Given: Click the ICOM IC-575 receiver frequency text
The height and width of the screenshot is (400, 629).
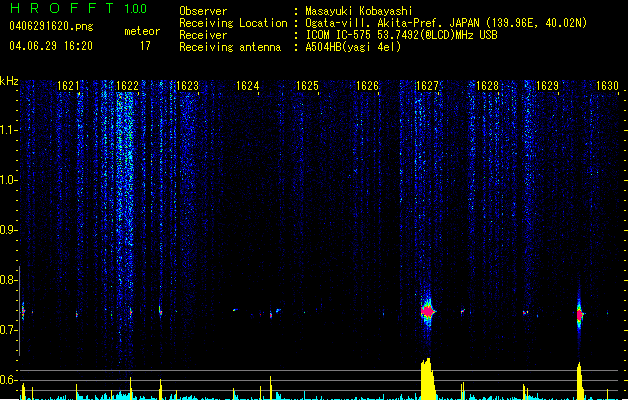Looking at the screenshot, I should pyautogui.click(x=401, y=35).
